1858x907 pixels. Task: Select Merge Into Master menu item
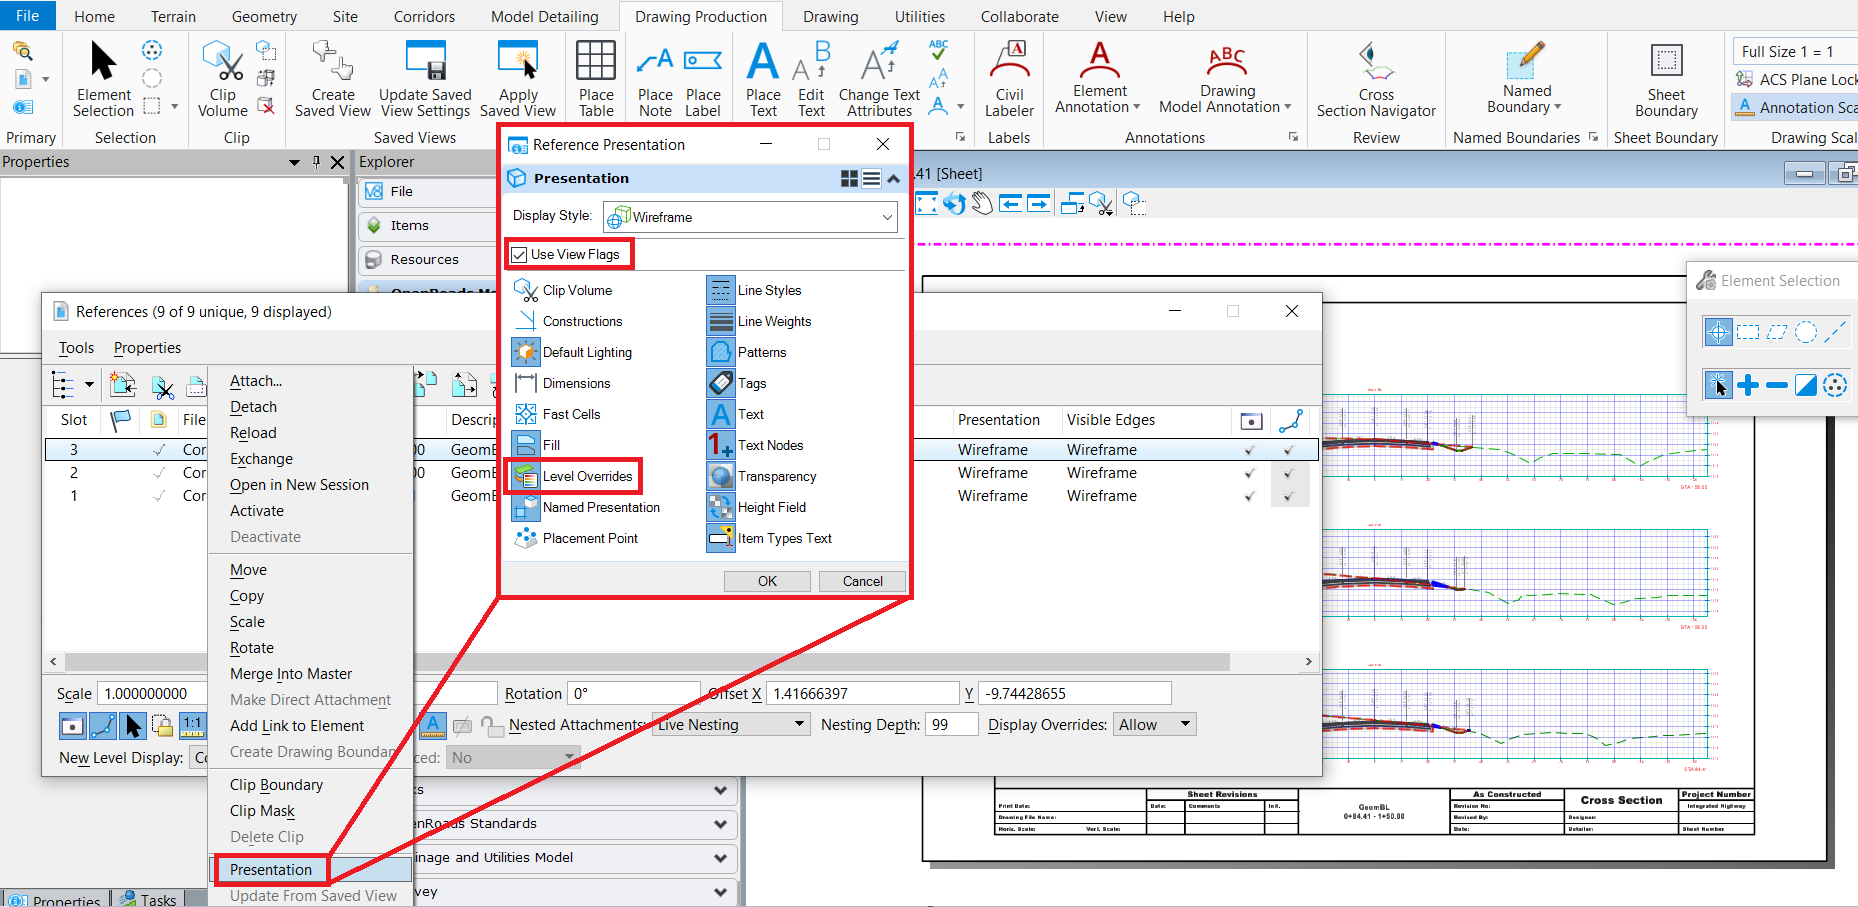point(291,674)
